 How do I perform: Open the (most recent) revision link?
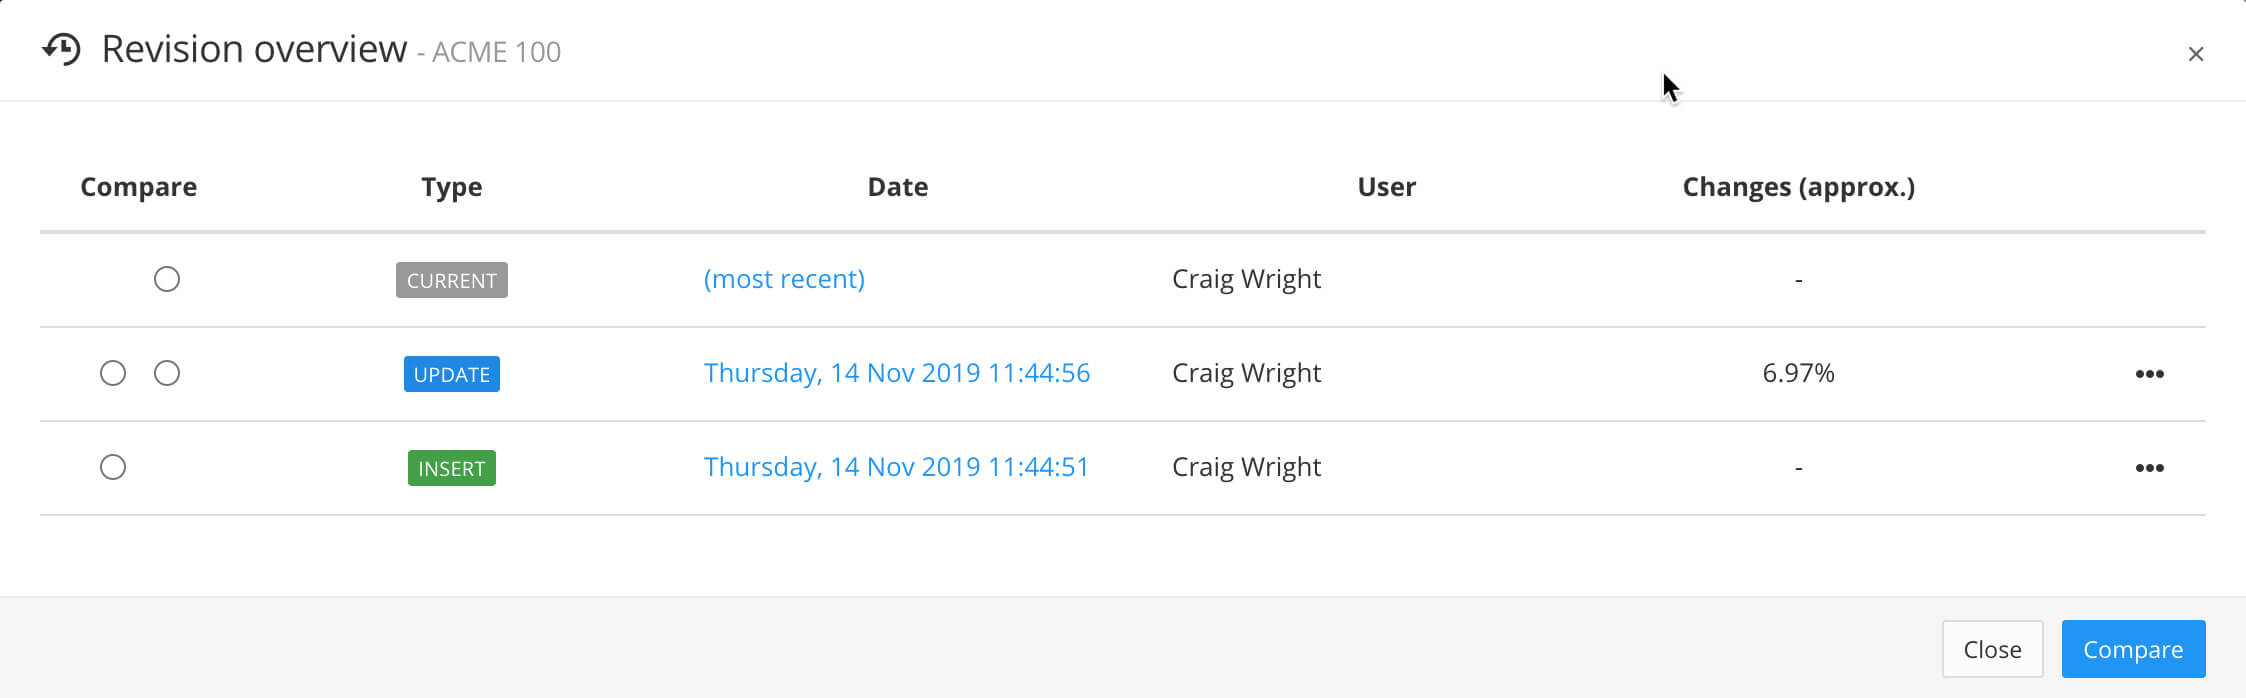(784, 279)
